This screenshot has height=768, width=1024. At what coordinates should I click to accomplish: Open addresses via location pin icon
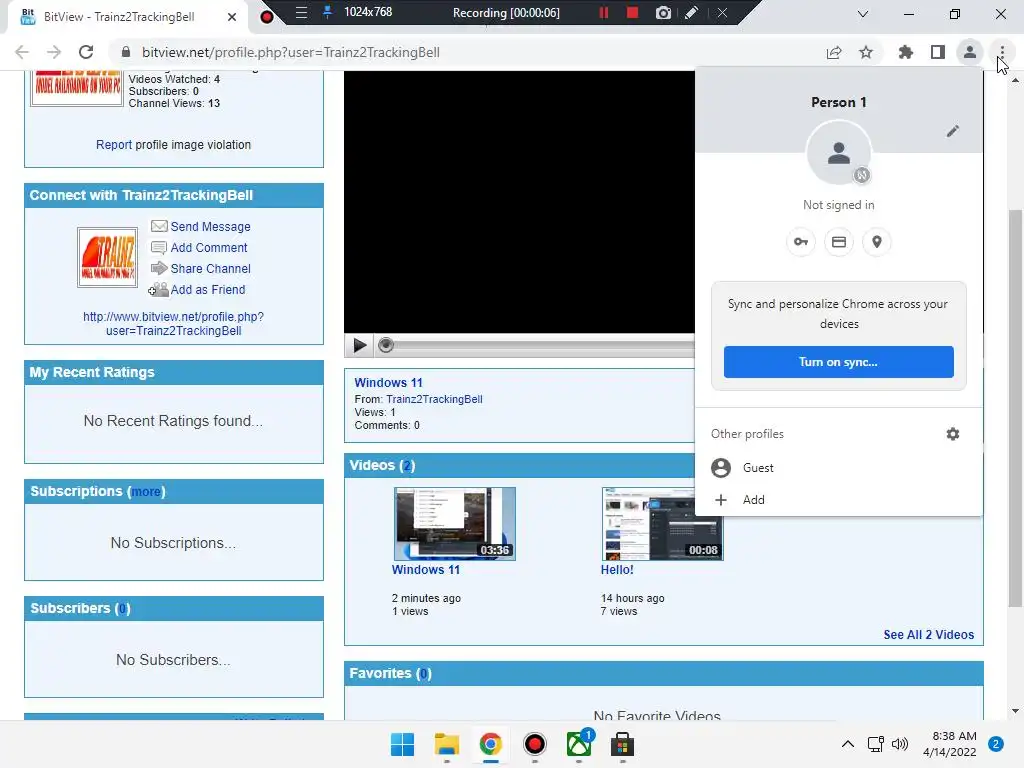(877, 242)
